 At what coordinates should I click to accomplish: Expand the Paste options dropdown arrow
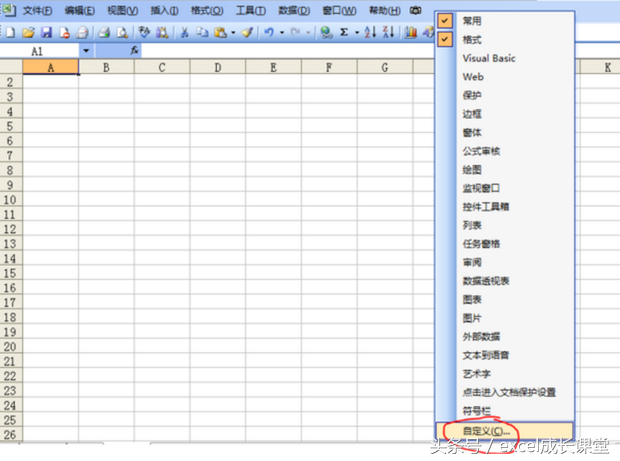coord(233,32)
